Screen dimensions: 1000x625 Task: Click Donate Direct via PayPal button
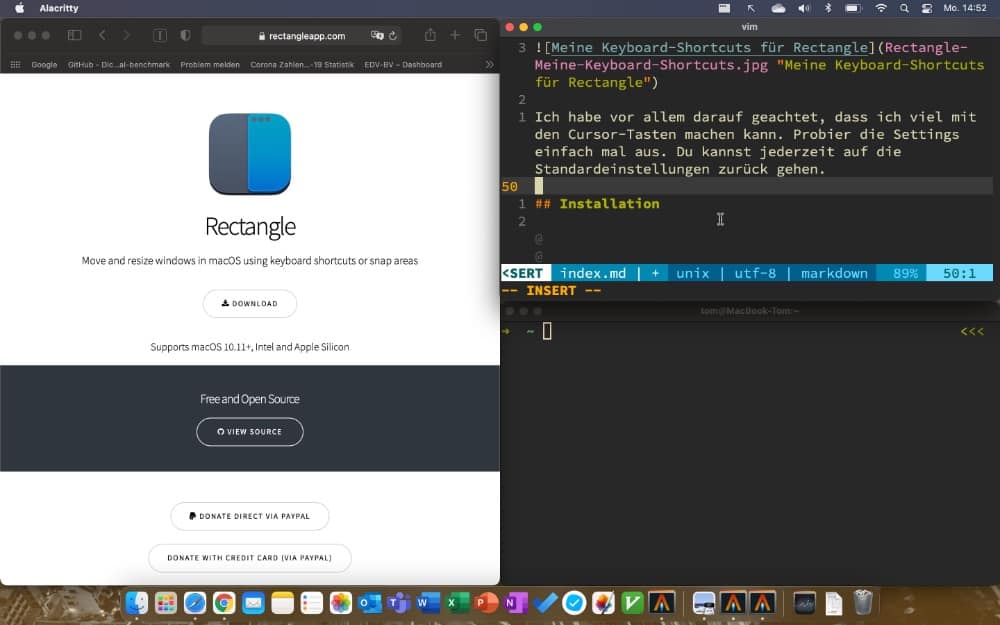click(250, 516)
